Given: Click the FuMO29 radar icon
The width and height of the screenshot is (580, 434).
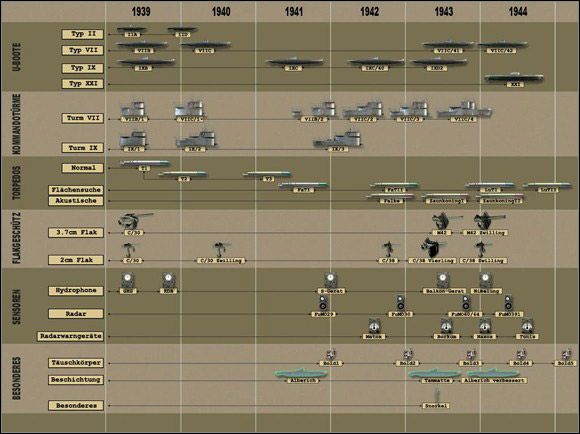Looking at the screenshot, I should click(x=323, y=303).
